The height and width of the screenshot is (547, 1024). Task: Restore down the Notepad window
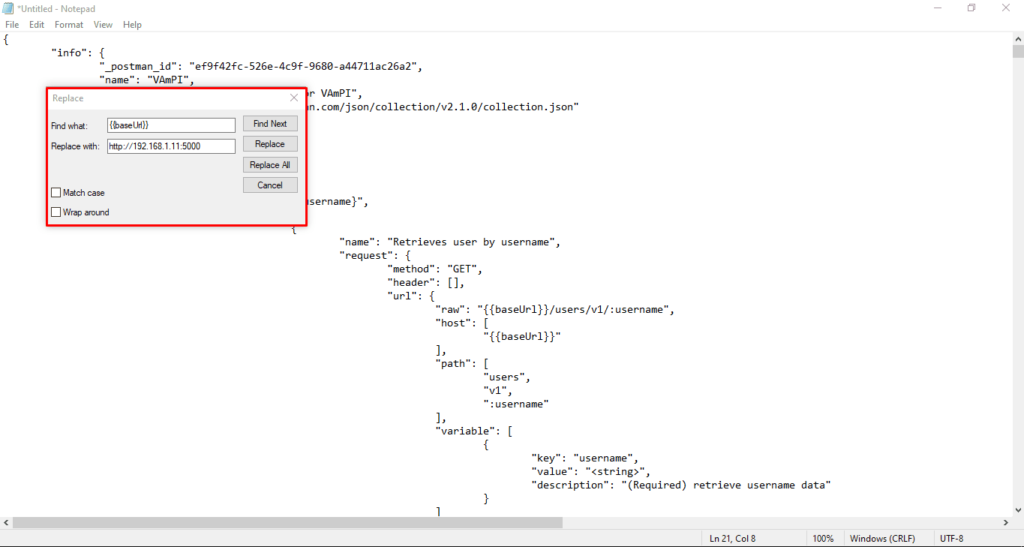(971, 8)
